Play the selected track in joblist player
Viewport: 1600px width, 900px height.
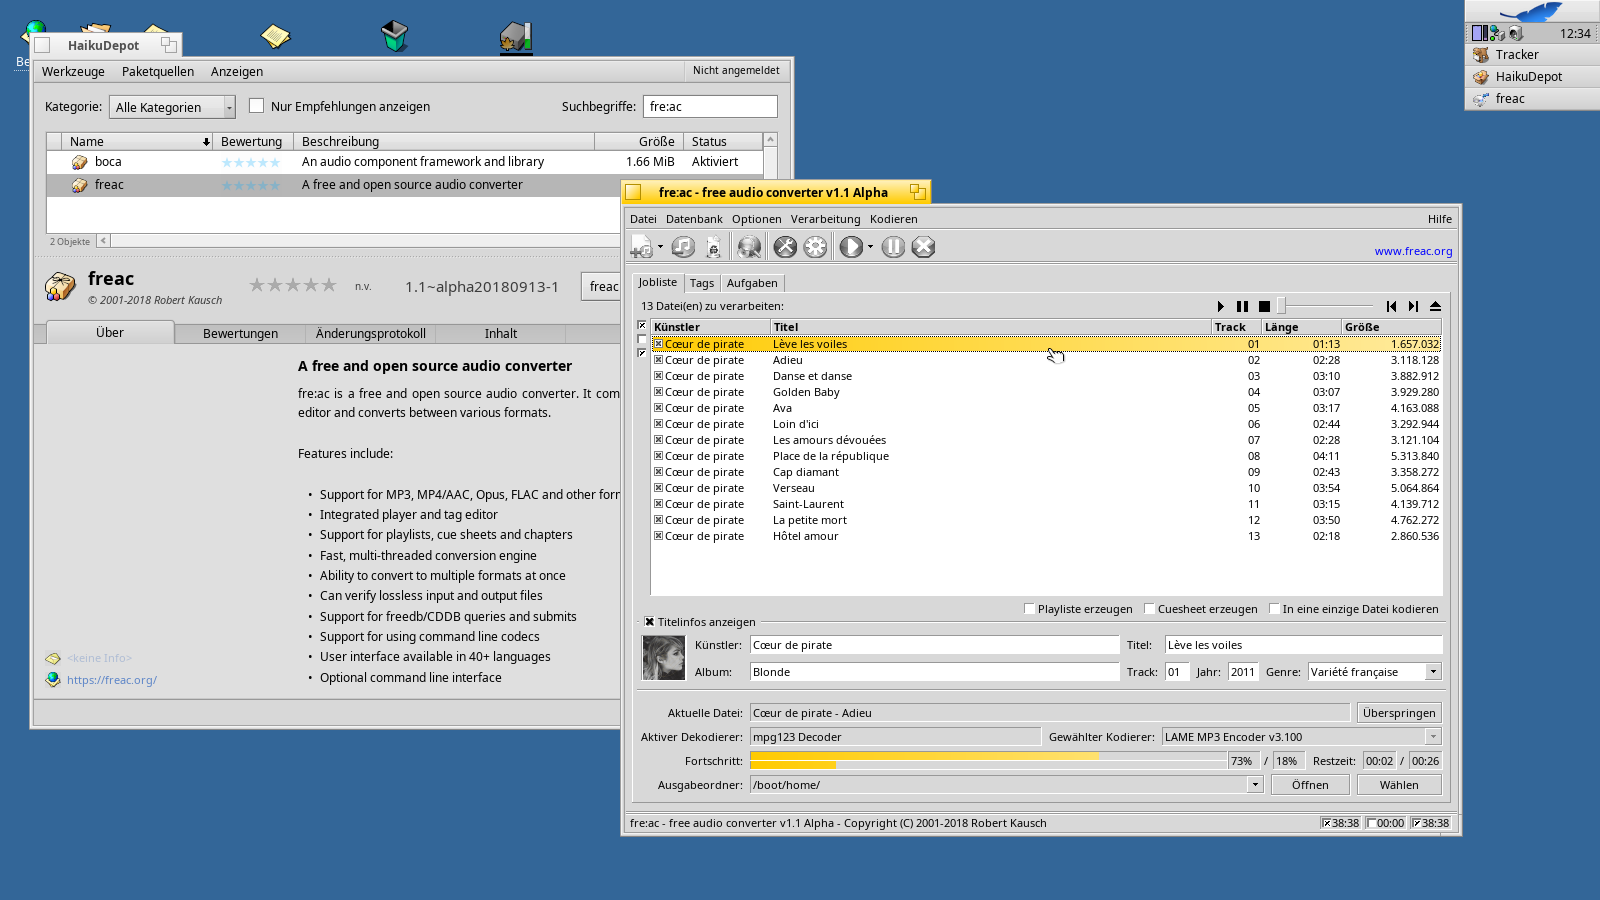pyautogui.click(x=1220, y=306)
